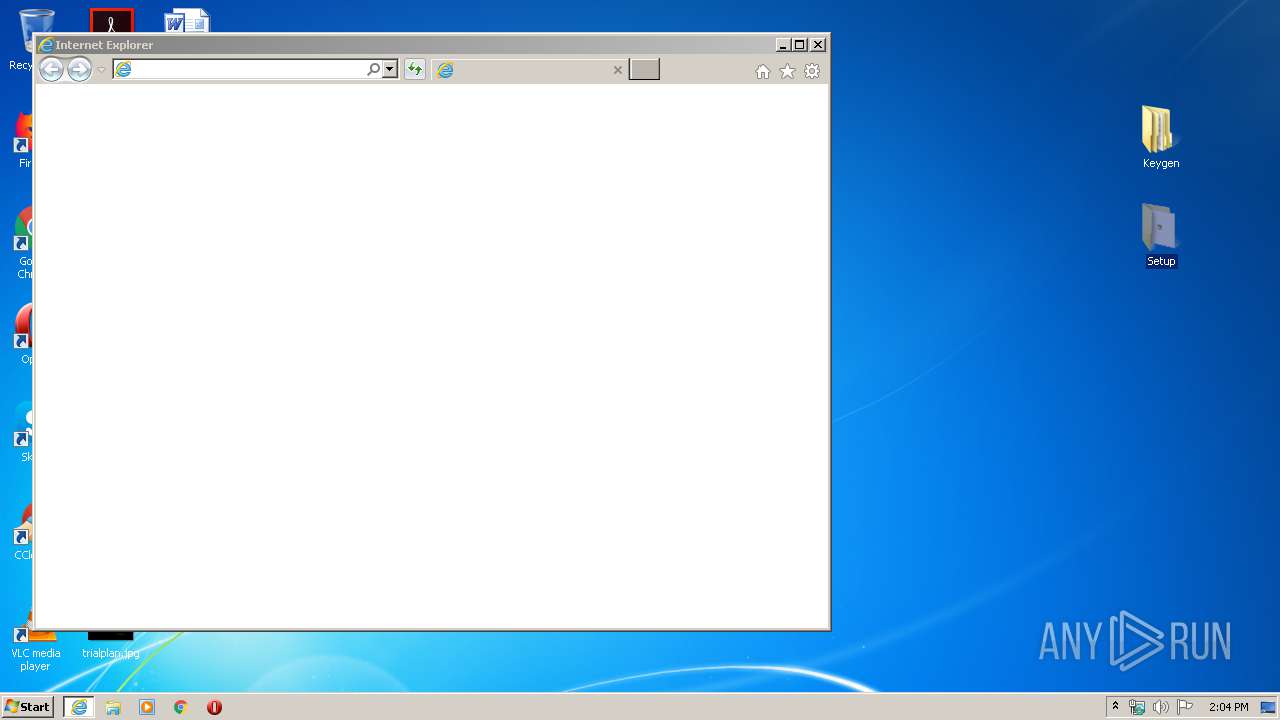Select the Keygen folder on desktop
This screenshot has width=1280, height=720.
(x=1160, y=137)
